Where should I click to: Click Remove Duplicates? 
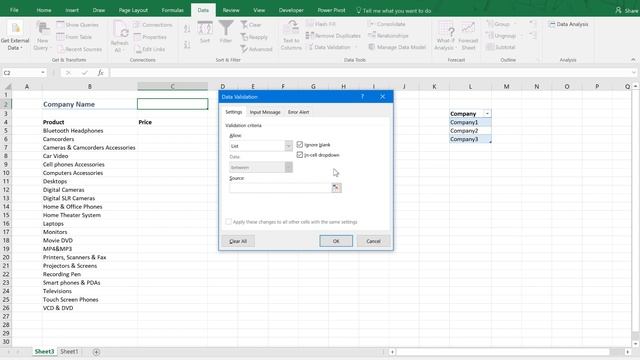333,36
